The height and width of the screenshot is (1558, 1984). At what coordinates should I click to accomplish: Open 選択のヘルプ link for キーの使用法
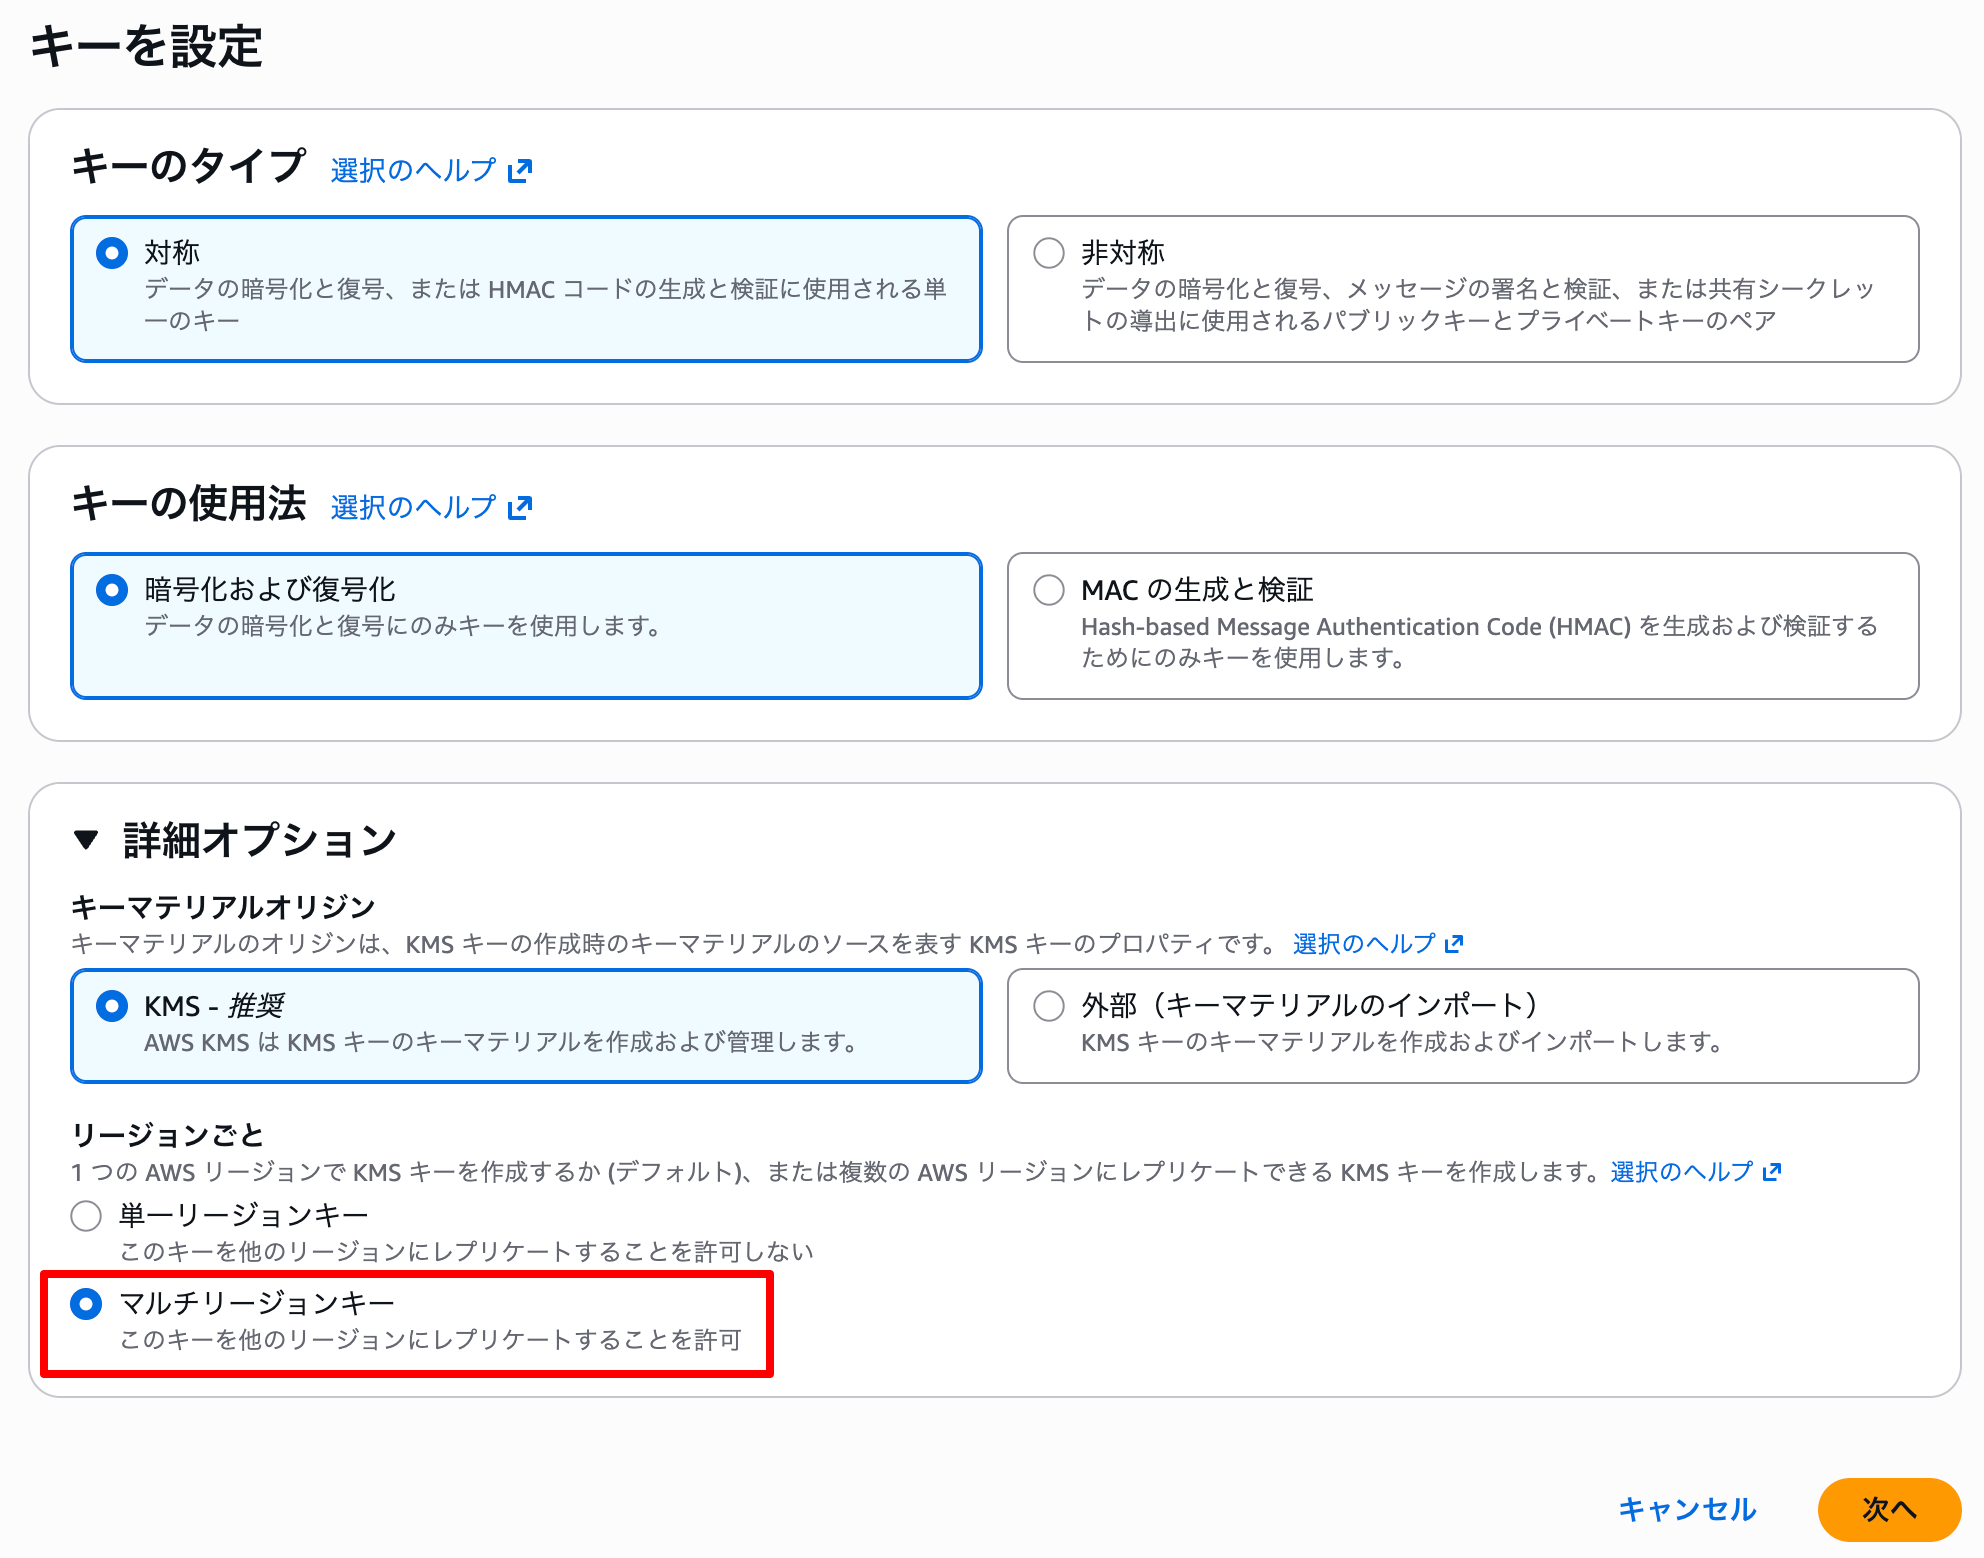click(x=413, y=508)
